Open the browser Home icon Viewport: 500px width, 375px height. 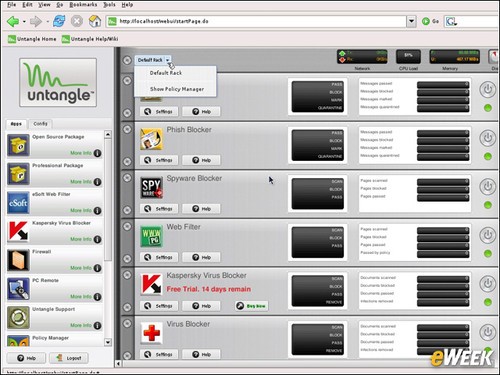(x=95, y=21)
